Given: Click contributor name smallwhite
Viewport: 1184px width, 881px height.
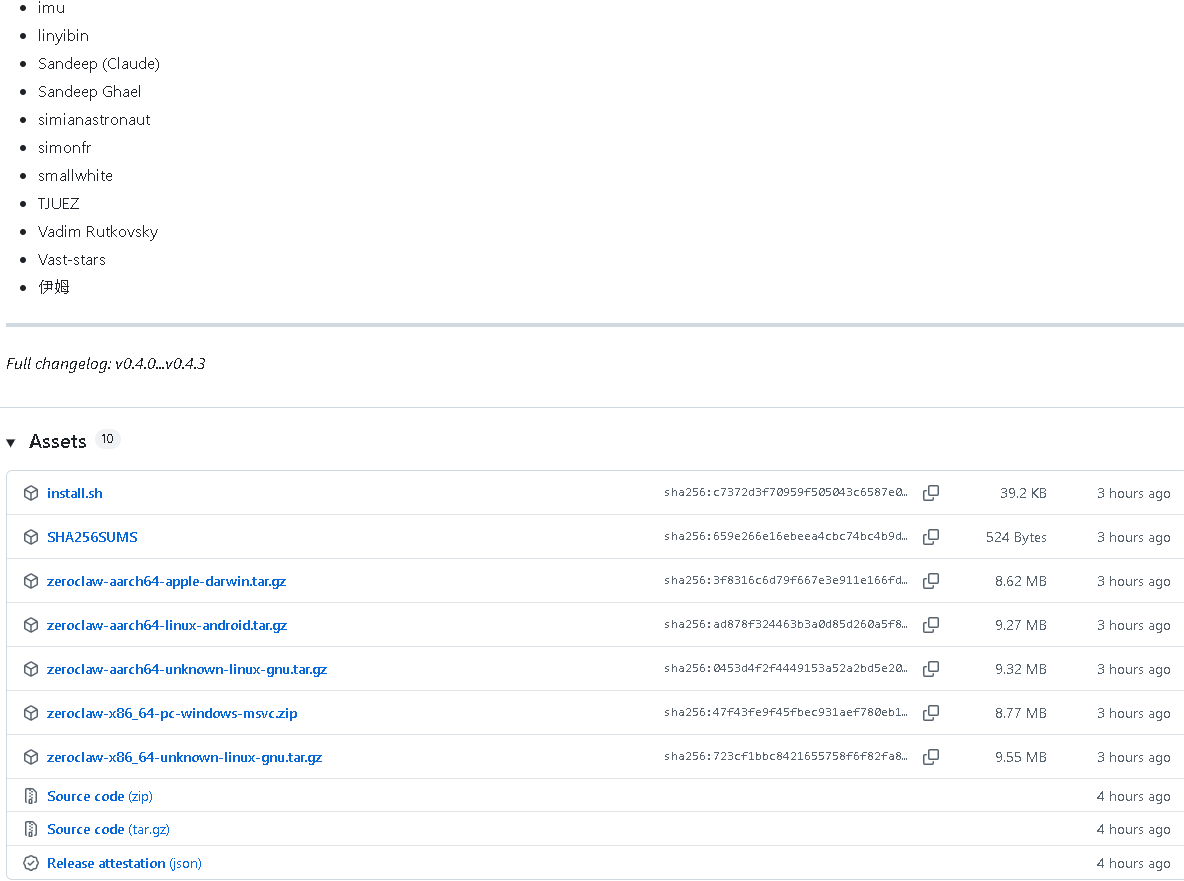Looking at the screenshot, I should [x=75, y=175].
